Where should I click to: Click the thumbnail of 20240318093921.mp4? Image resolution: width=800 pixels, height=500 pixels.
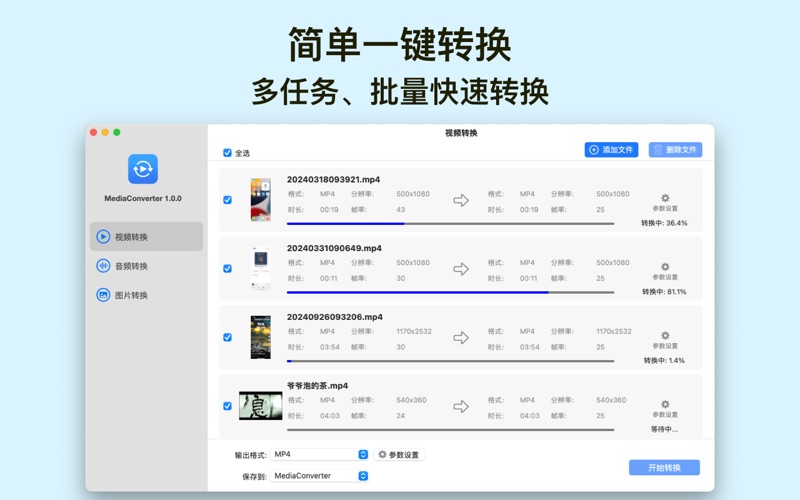tap(261, 199)
